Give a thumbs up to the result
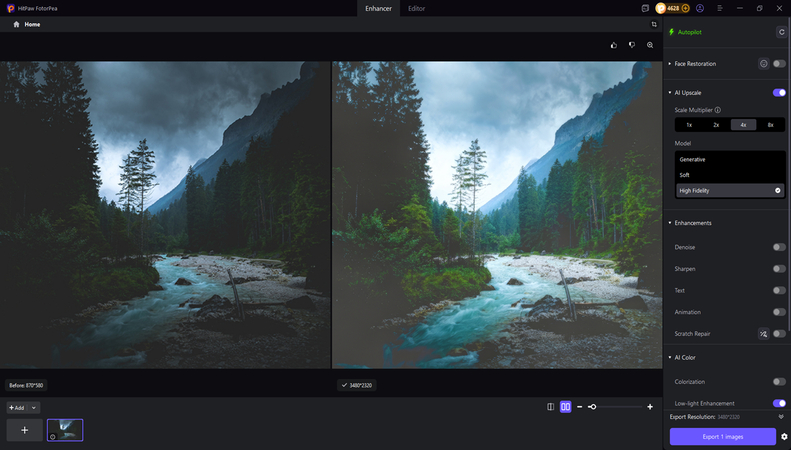The width and height of the screenshot is (791, 450). [x=613, y=45]
